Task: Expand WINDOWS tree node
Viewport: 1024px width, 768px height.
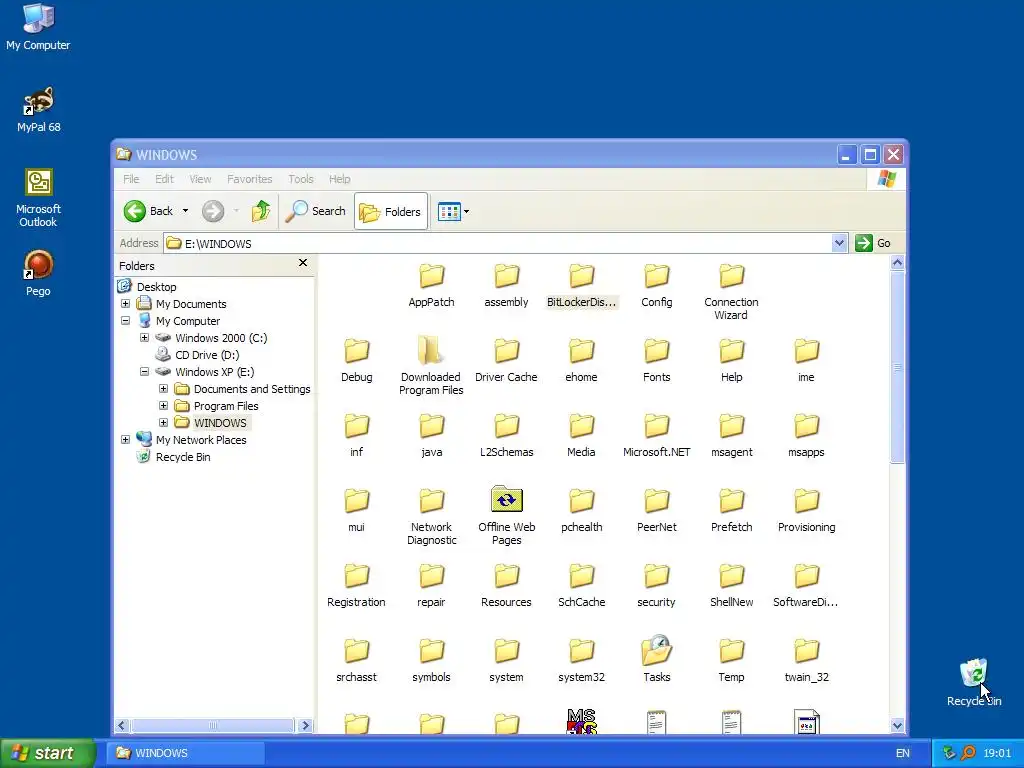Action: pos(163,423)
